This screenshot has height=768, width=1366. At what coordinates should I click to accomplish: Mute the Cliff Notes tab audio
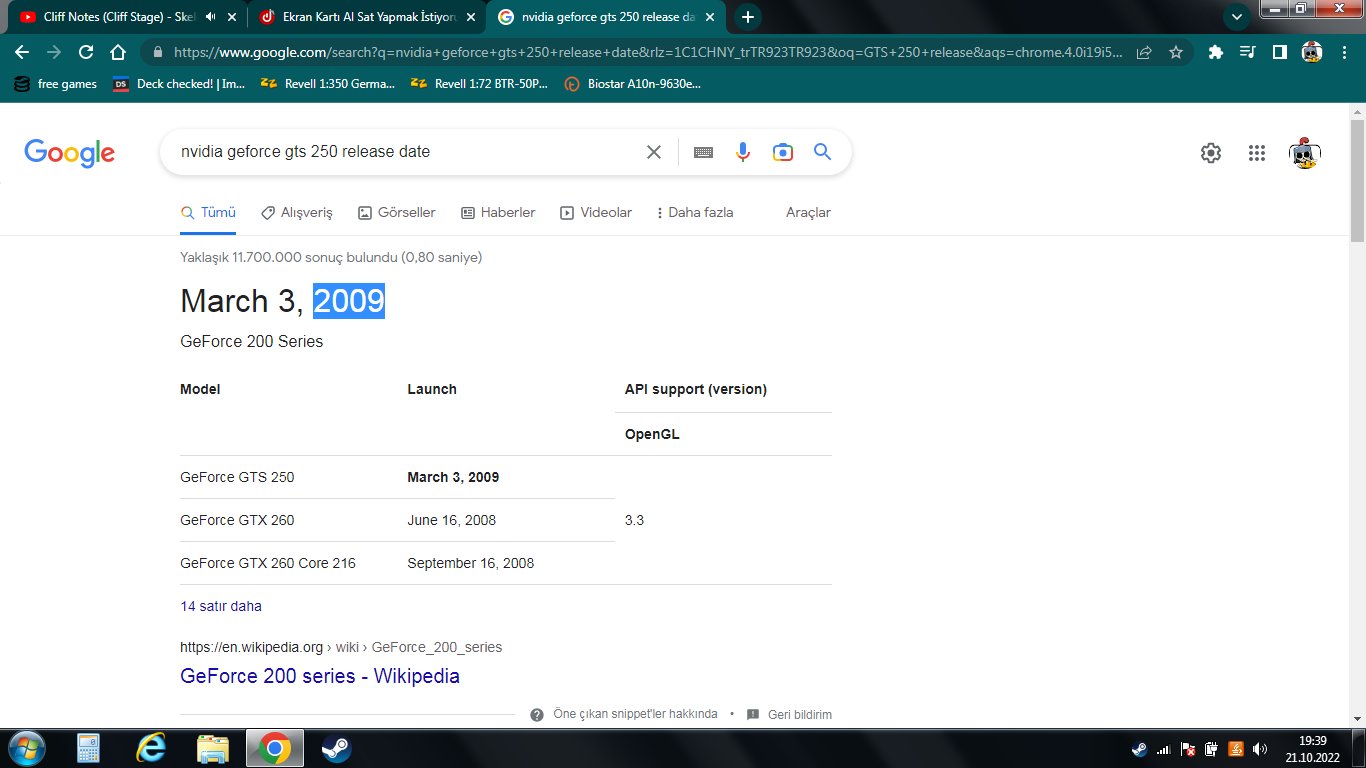click(211, 17)
